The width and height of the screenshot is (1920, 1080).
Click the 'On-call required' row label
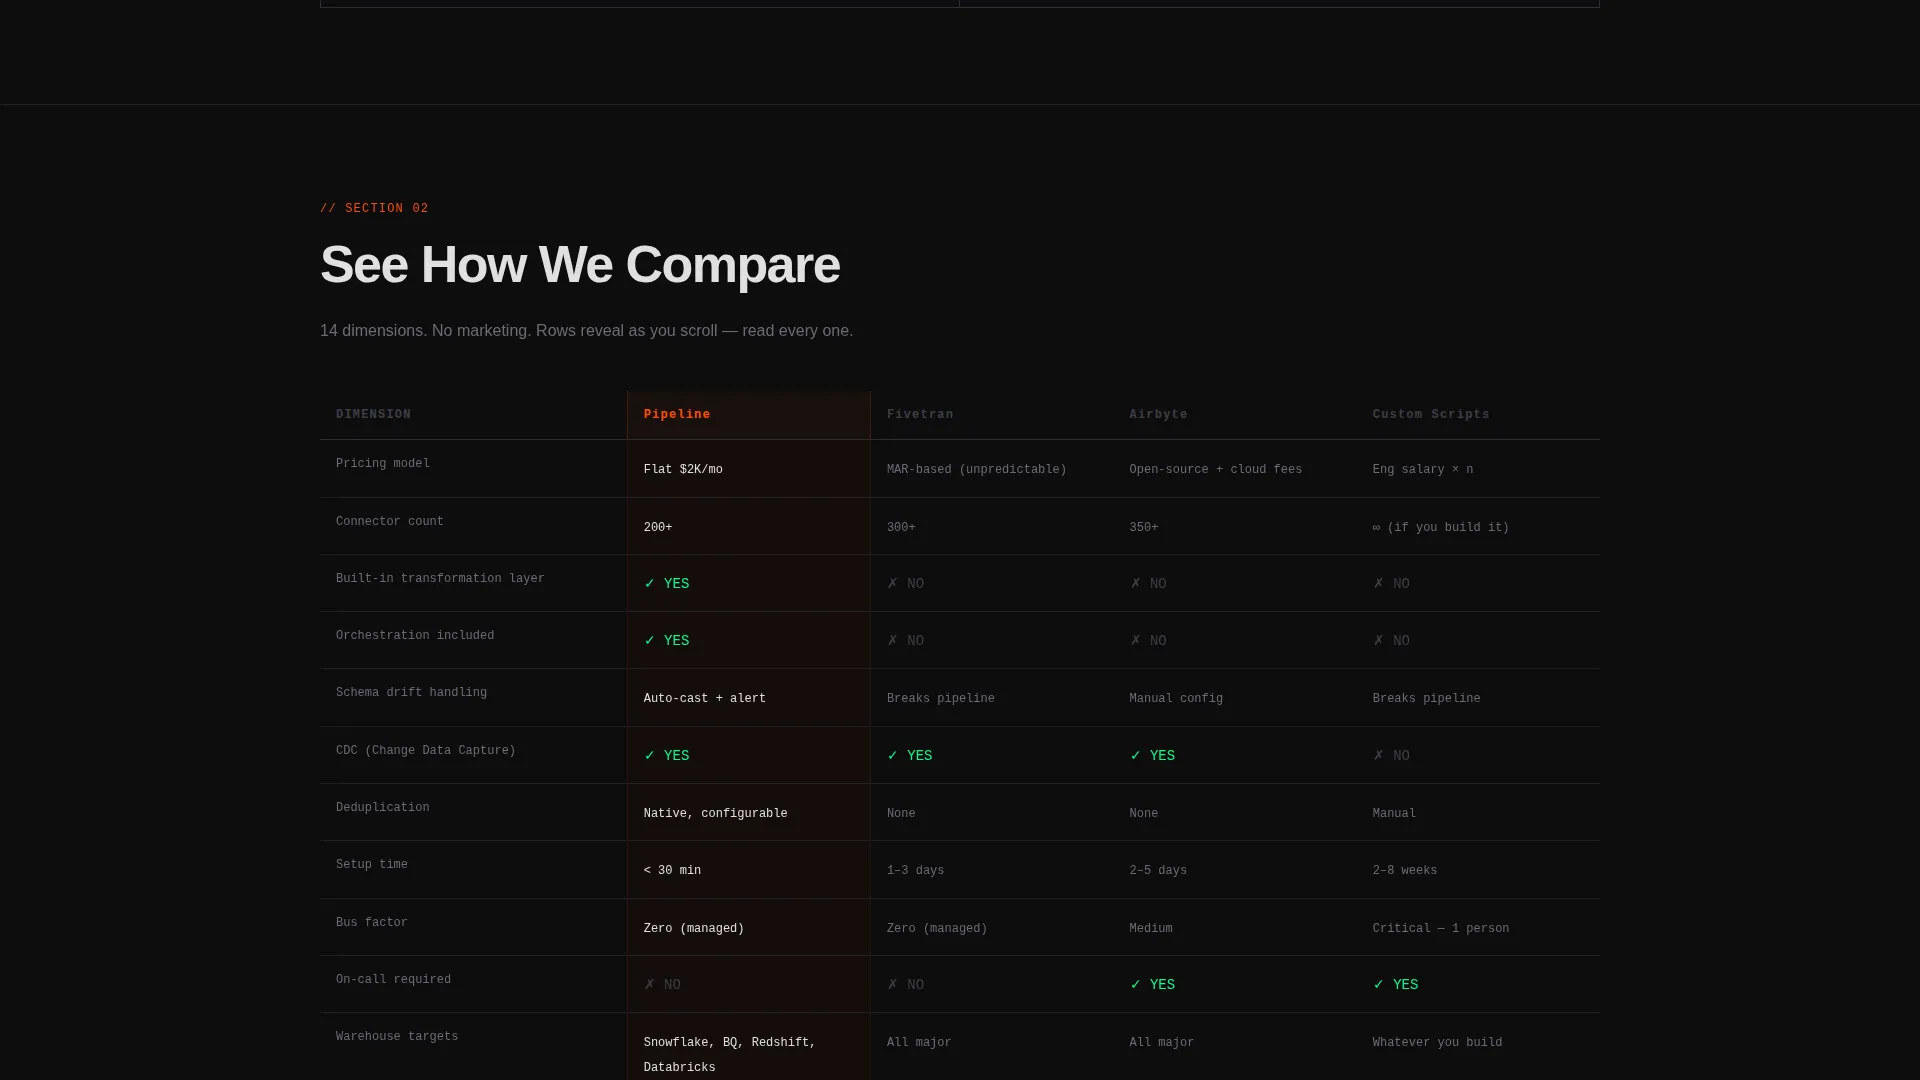[393, 979]
